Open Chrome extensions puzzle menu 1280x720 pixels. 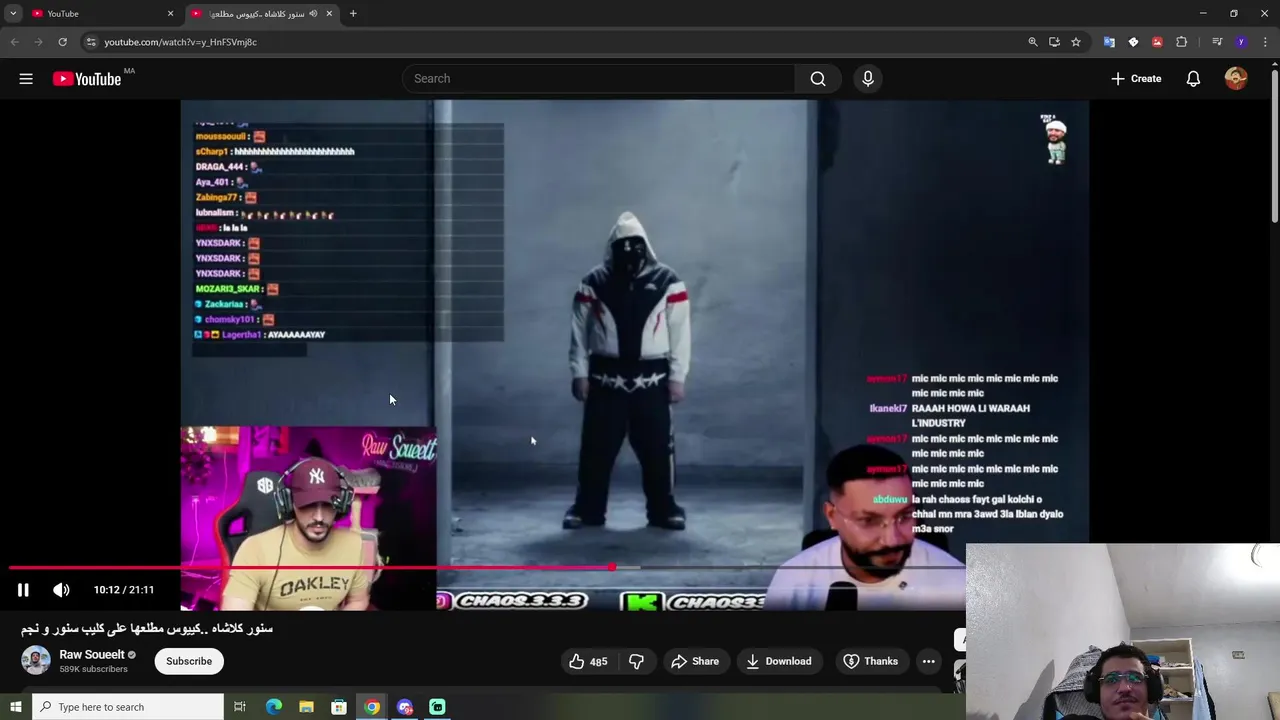click(x=1181, y=42)
